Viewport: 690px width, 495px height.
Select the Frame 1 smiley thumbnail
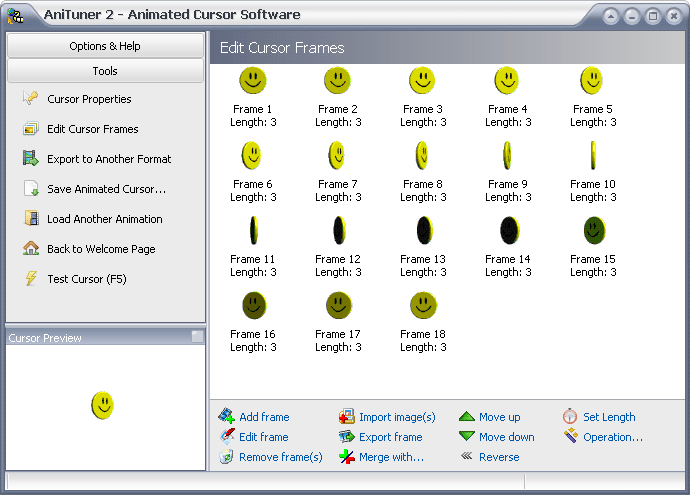tap(253, 81)
